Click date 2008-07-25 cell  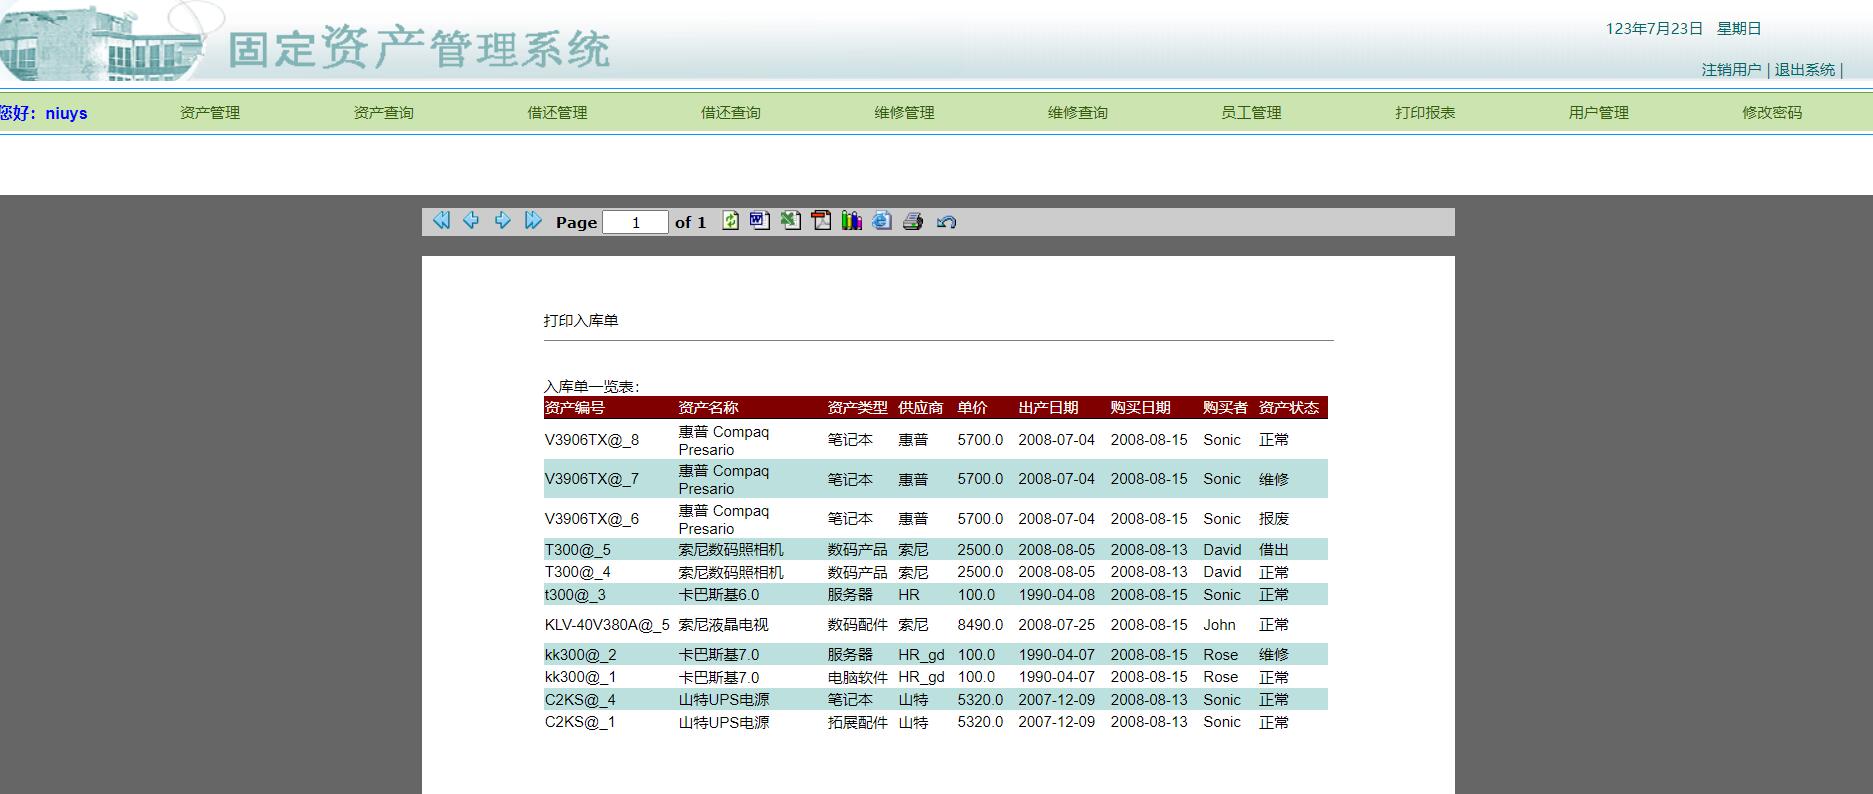coord(1056,625)
